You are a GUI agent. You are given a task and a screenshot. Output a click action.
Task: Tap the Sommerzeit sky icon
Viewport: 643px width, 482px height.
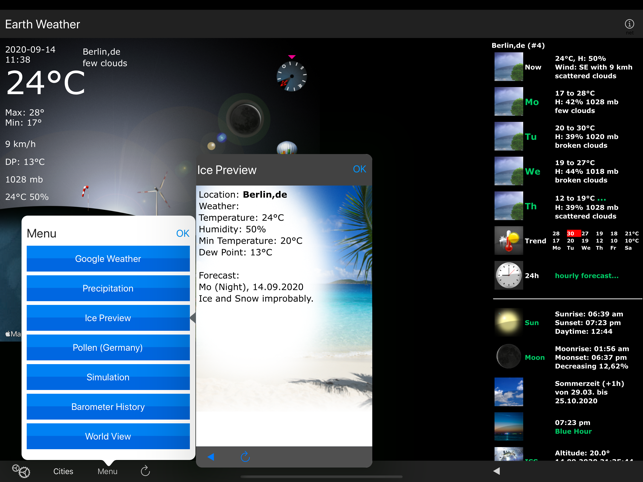pyautogui.click(x=508, y=392)
